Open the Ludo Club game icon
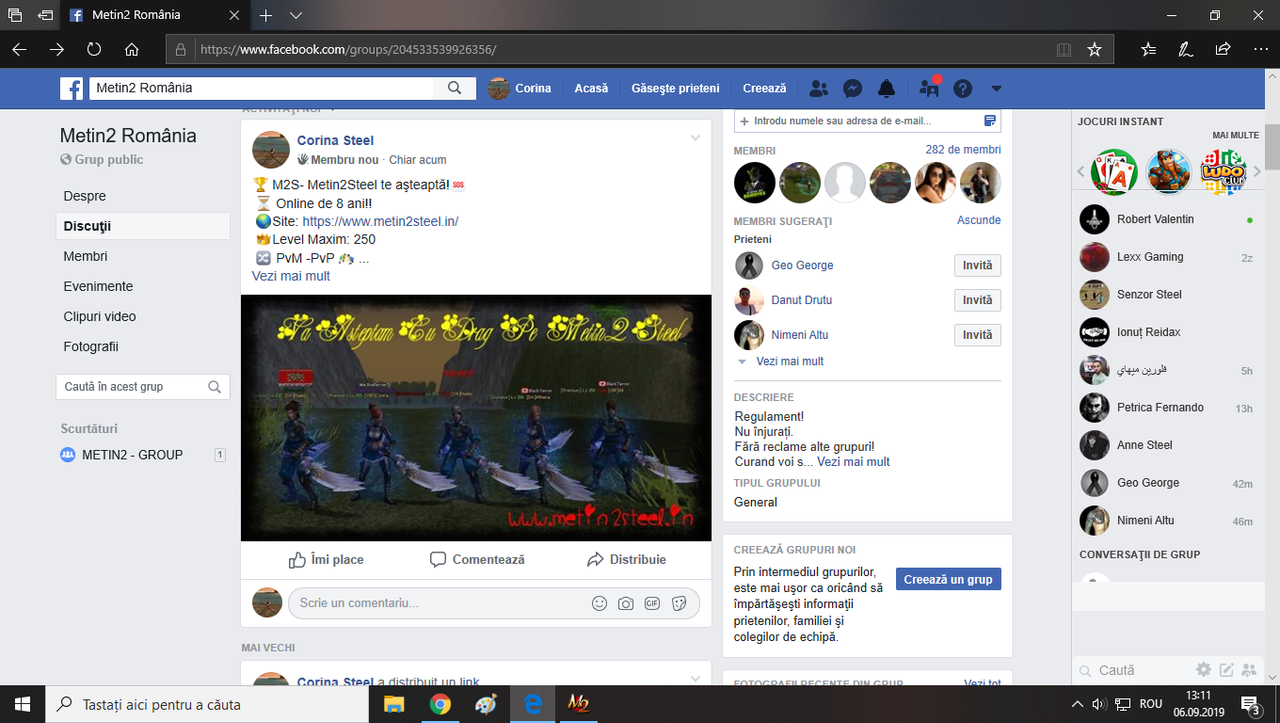The width and height of the screenshot is (1280, 723). 1222,172
